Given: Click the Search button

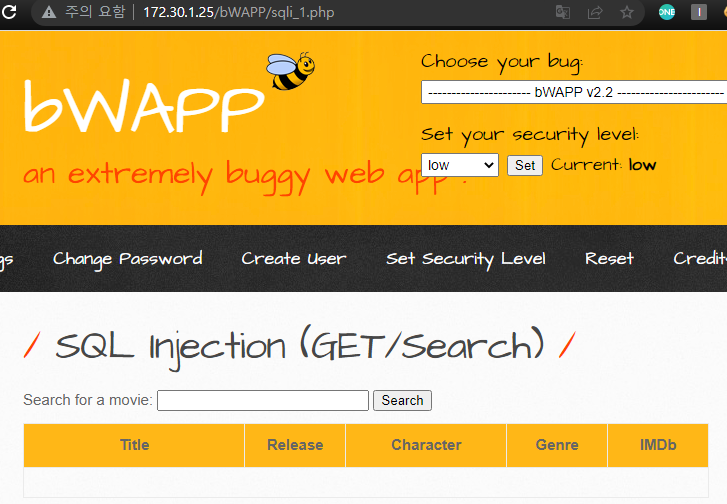Looking at the screenshot, I should click(402, 400).
